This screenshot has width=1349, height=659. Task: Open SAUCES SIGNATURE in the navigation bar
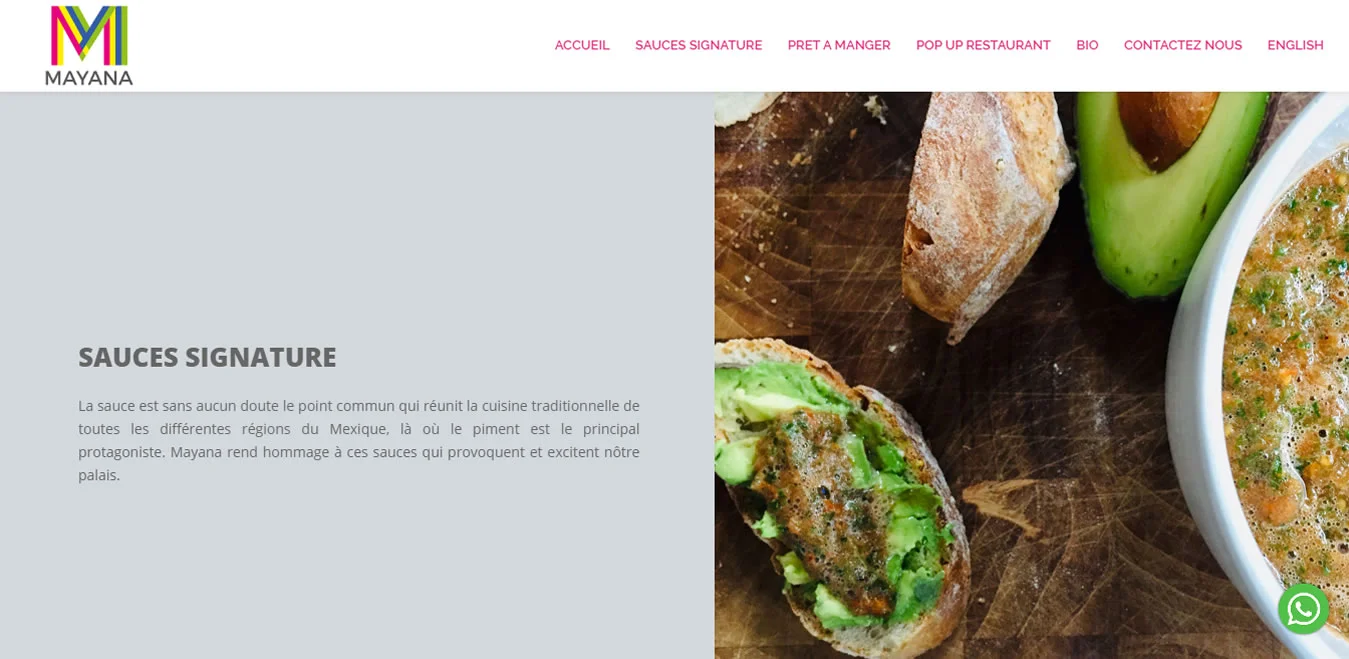698,45
